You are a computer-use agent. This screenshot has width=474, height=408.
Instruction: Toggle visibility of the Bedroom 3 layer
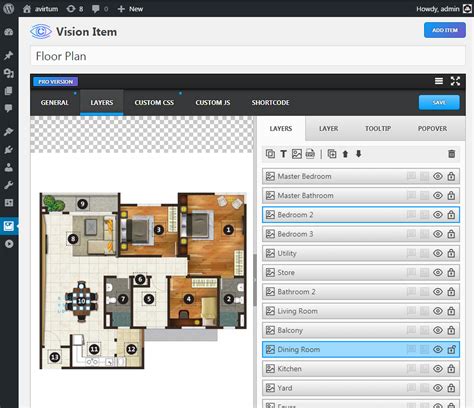point(438,234)
